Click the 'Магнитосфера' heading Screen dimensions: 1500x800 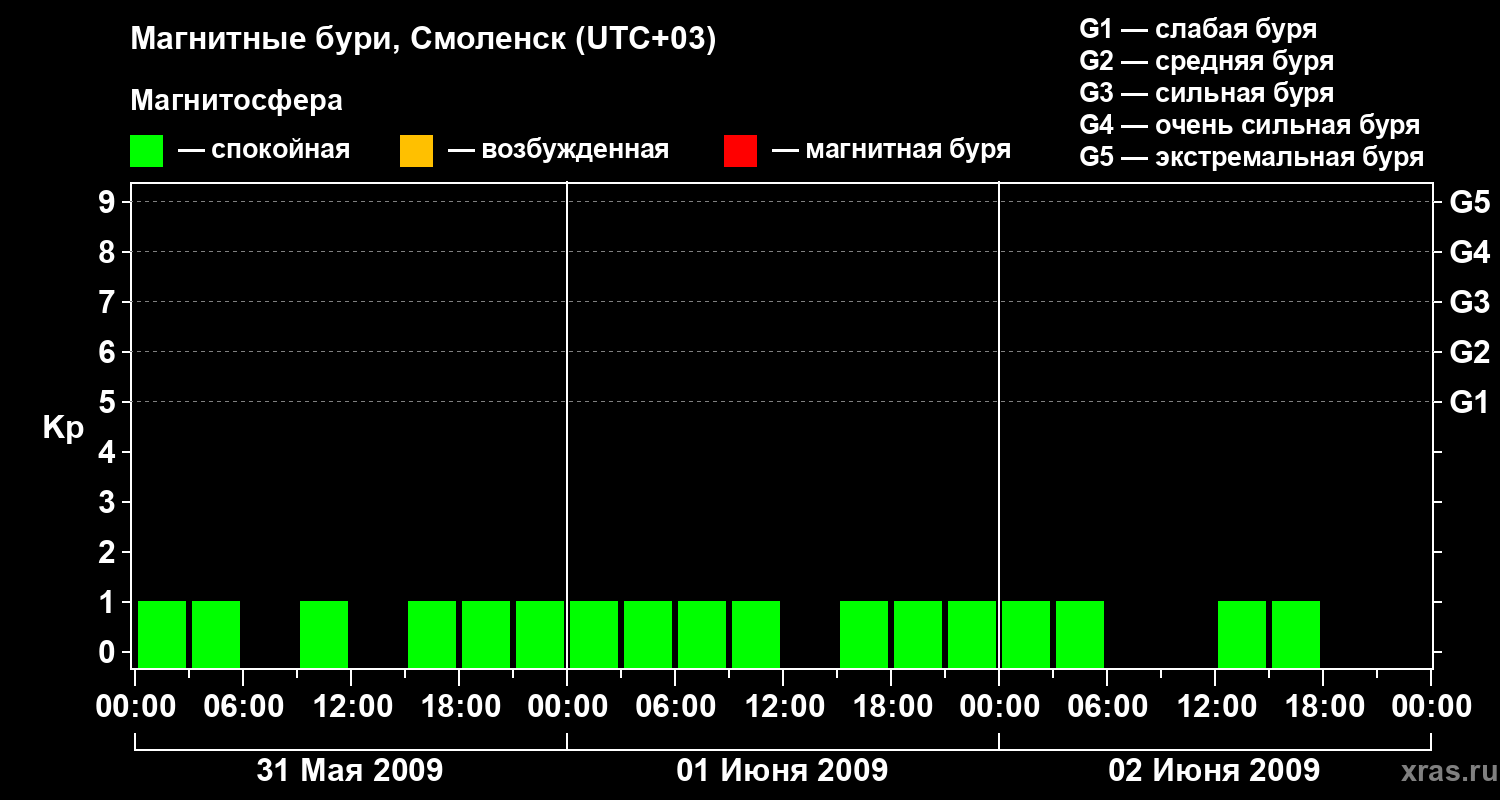236,101
